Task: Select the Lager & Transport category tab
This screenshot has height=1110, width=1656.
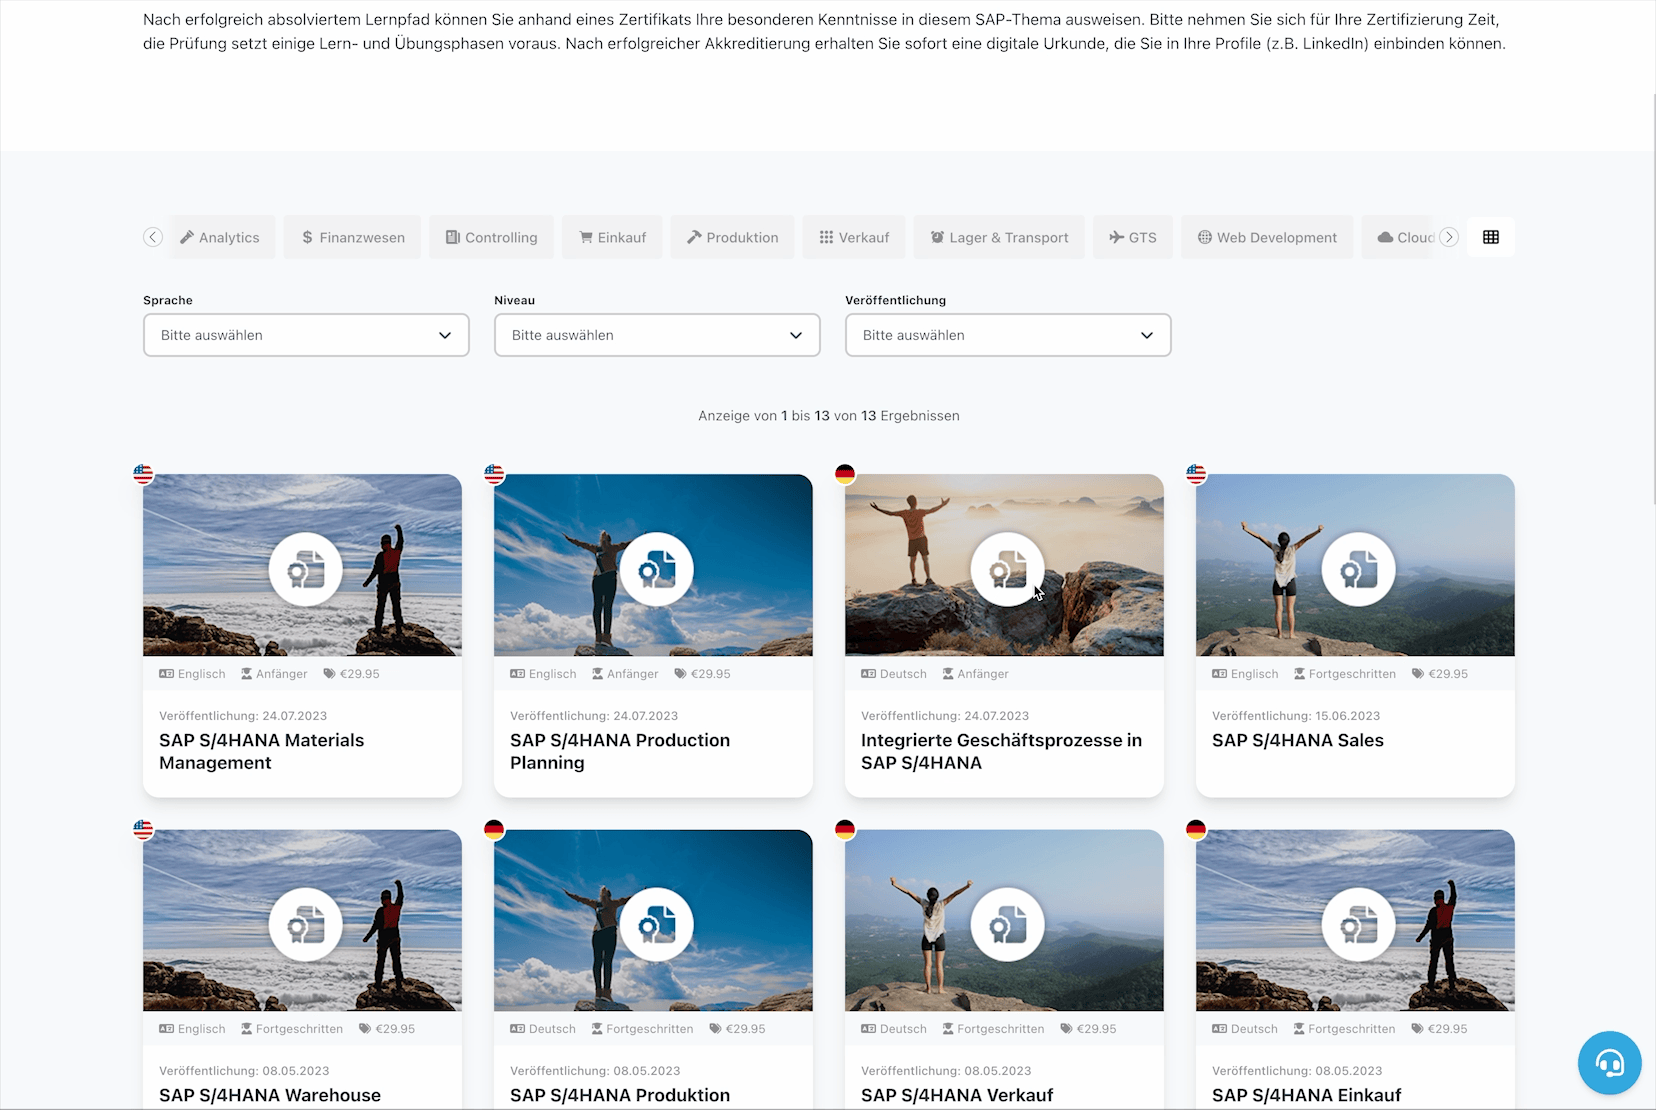Action: coord(999,237)
